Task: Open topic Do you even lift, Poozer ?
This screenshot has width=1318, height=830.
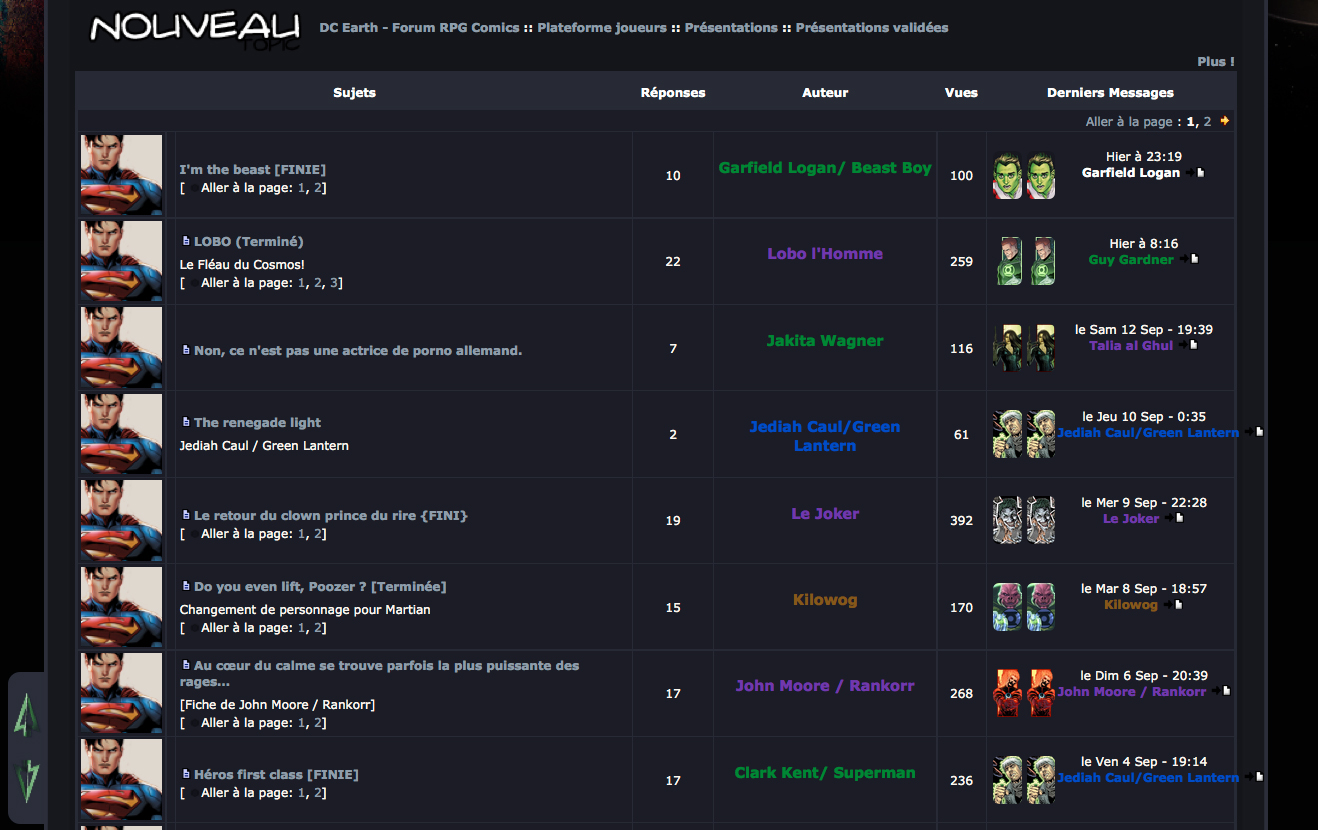Action: tap(320, 586)
